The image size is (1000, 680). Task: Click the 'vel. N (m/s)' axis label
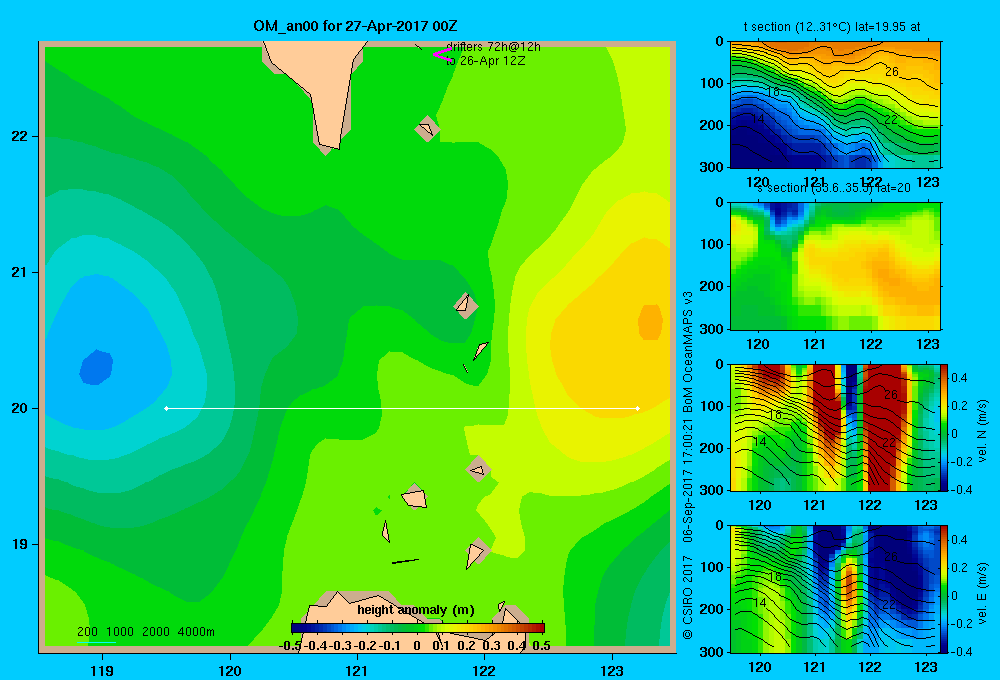pyautogui.click(x=982, y=431)
